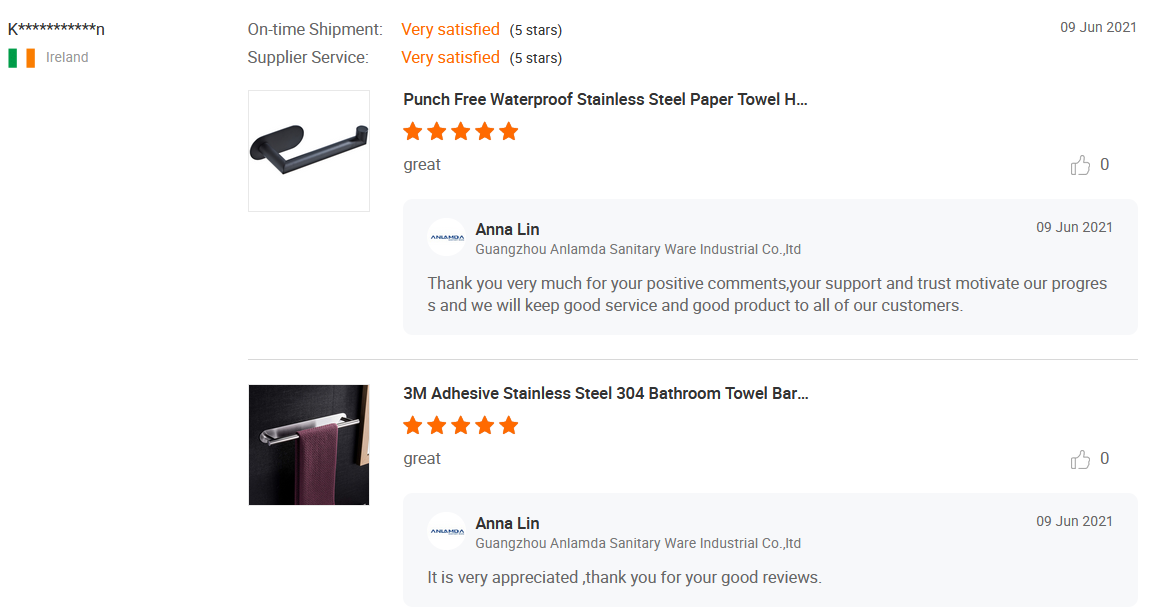This screenshot has height=613, width=1150.
Task: Click Supplier Service Very satisfied rating
Action: (450, 58)
